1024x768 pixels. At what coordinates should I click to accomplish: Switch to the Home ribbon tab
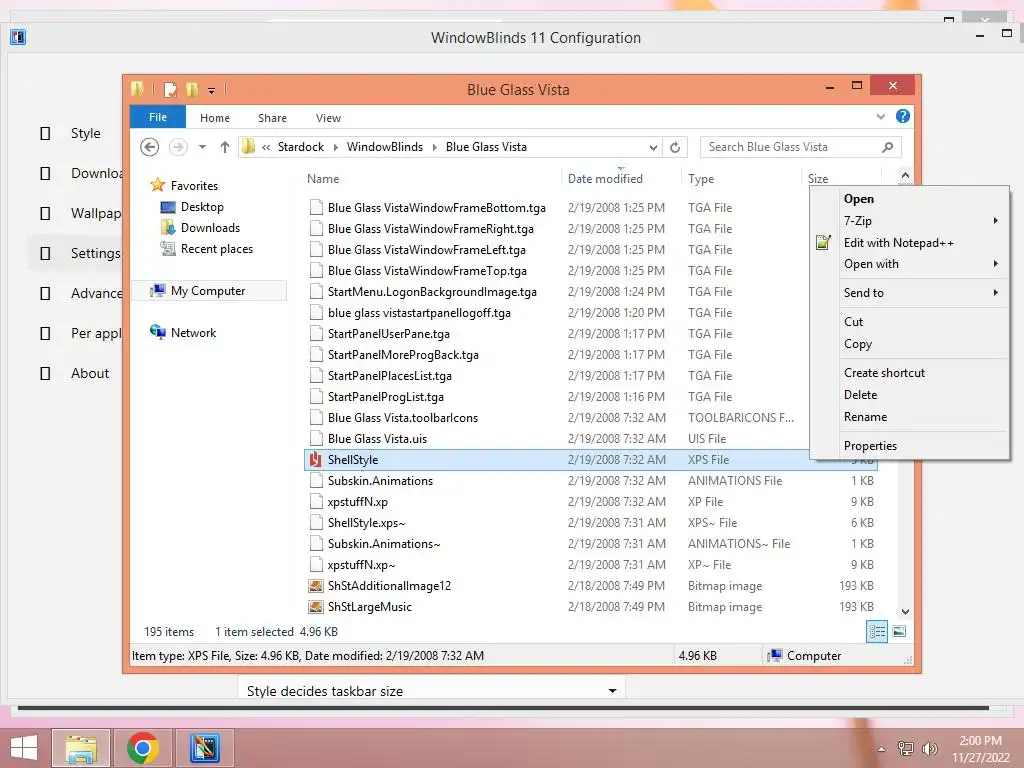215,118
